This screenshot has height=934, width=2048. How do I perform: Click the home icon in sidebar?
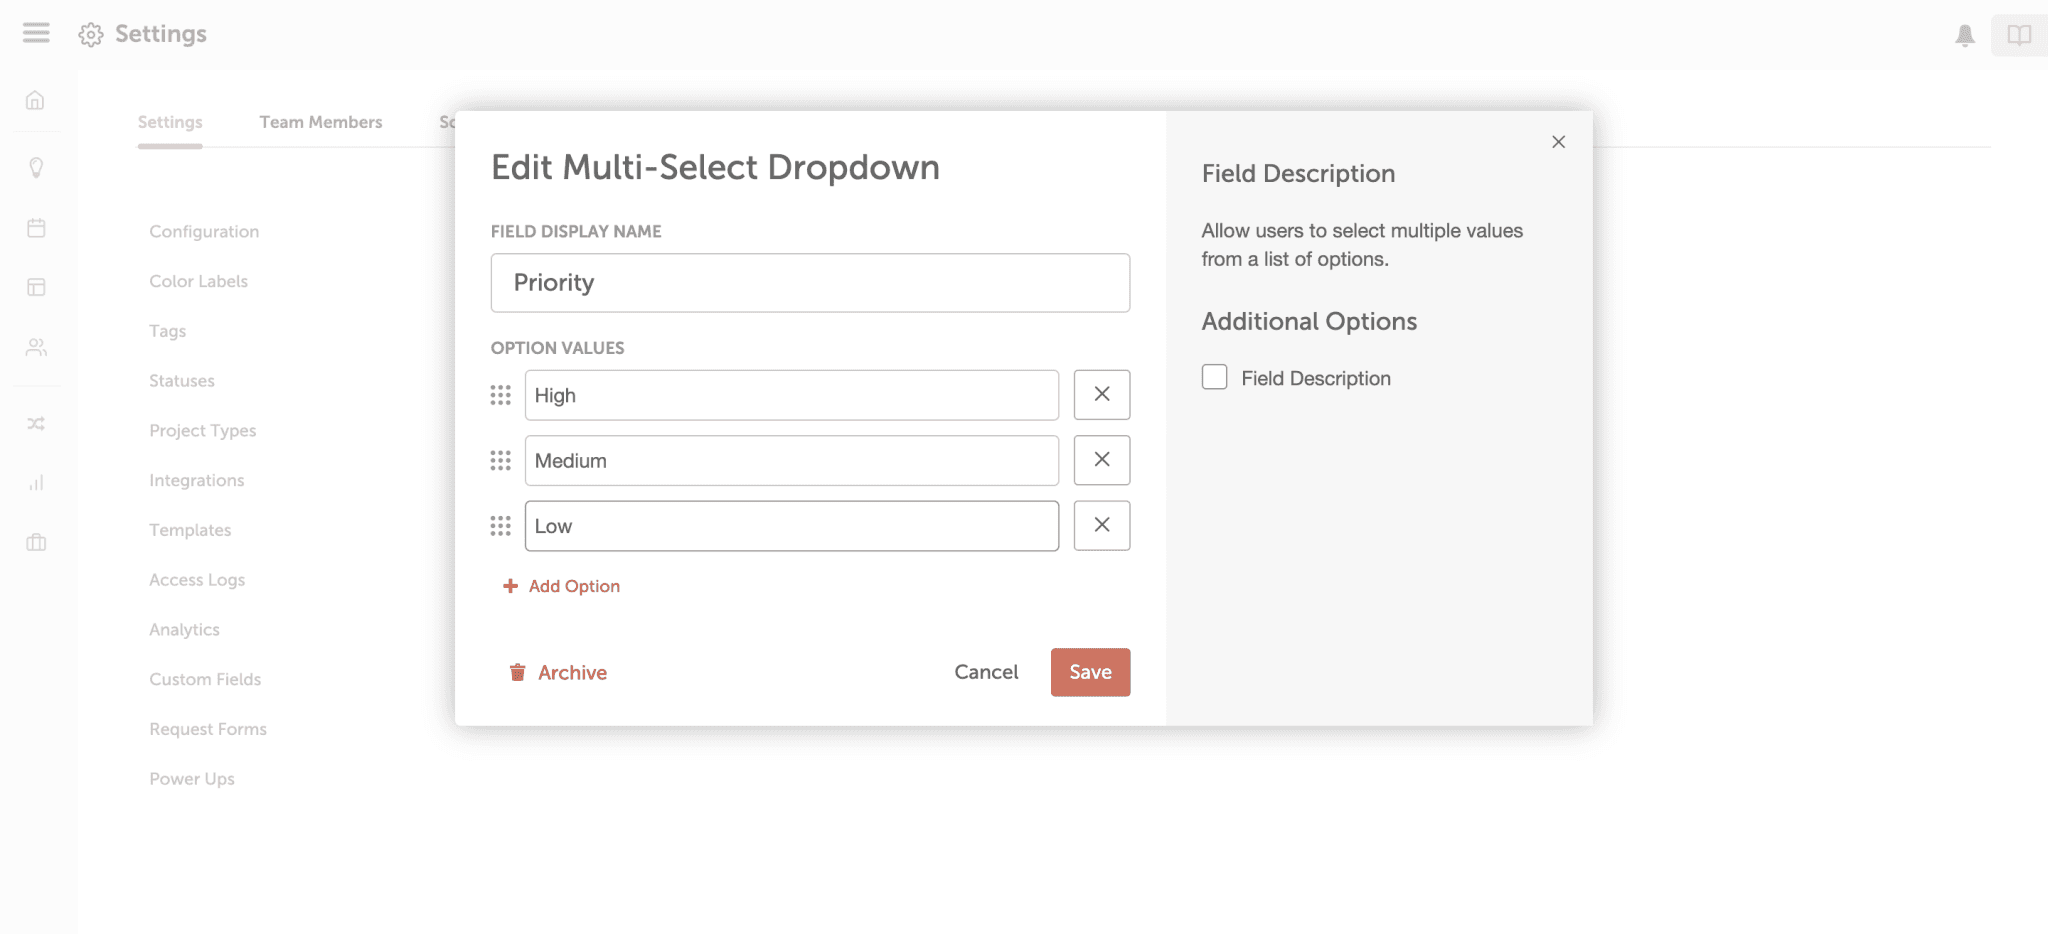click(36, 100)
